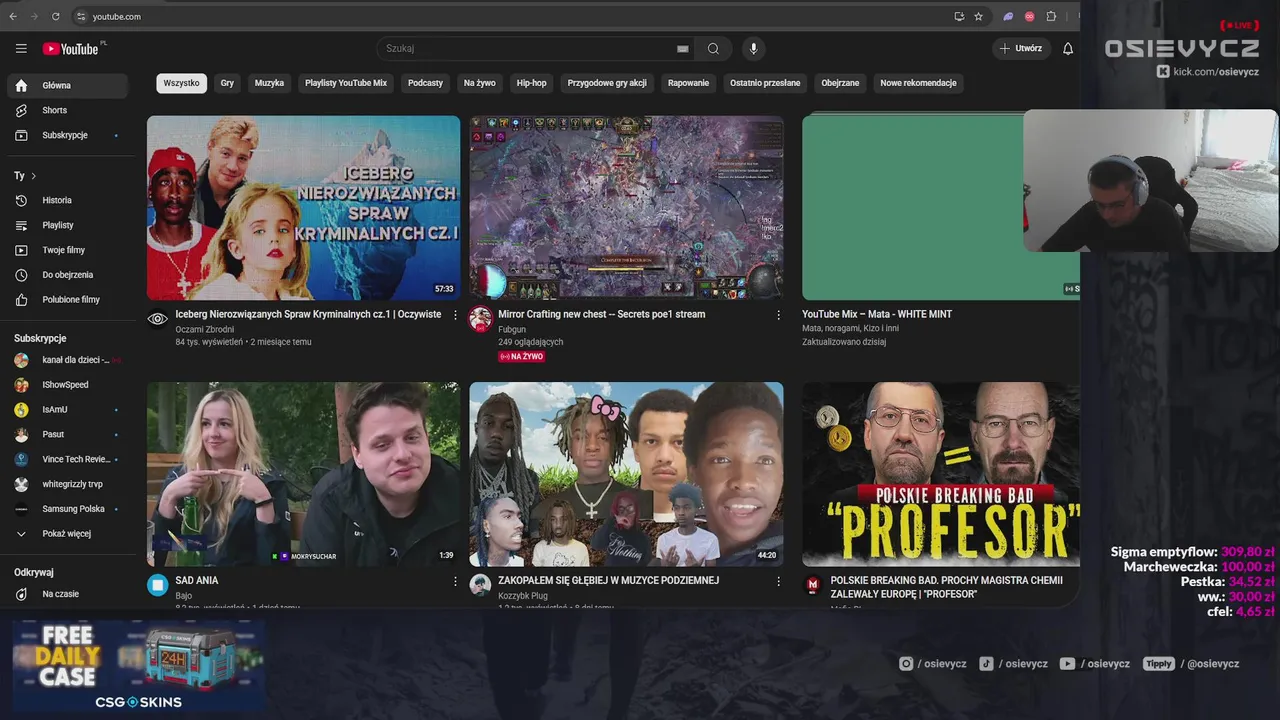Viewport: 1280px width, 720px height.
Task: Open Playlisty in the sidebar
Action: point(68,225)
